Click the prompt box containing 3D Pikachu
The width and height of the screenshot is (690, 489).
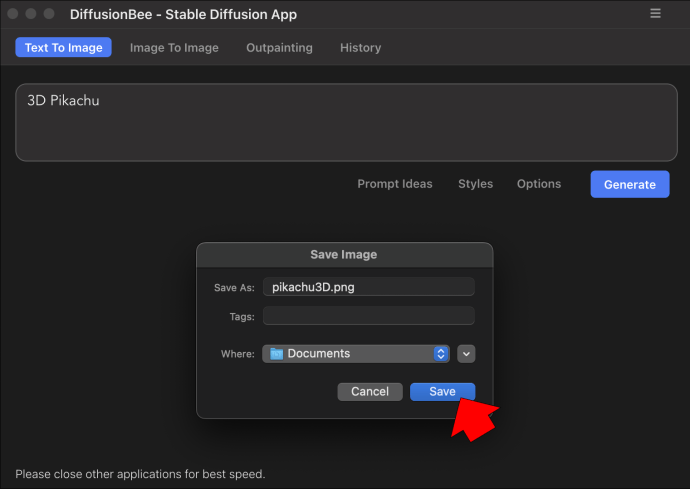click(346, 122)
